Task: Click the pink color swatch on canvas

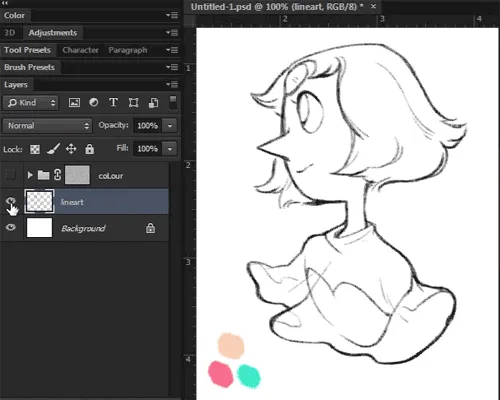Action: (x=220, y=374)
